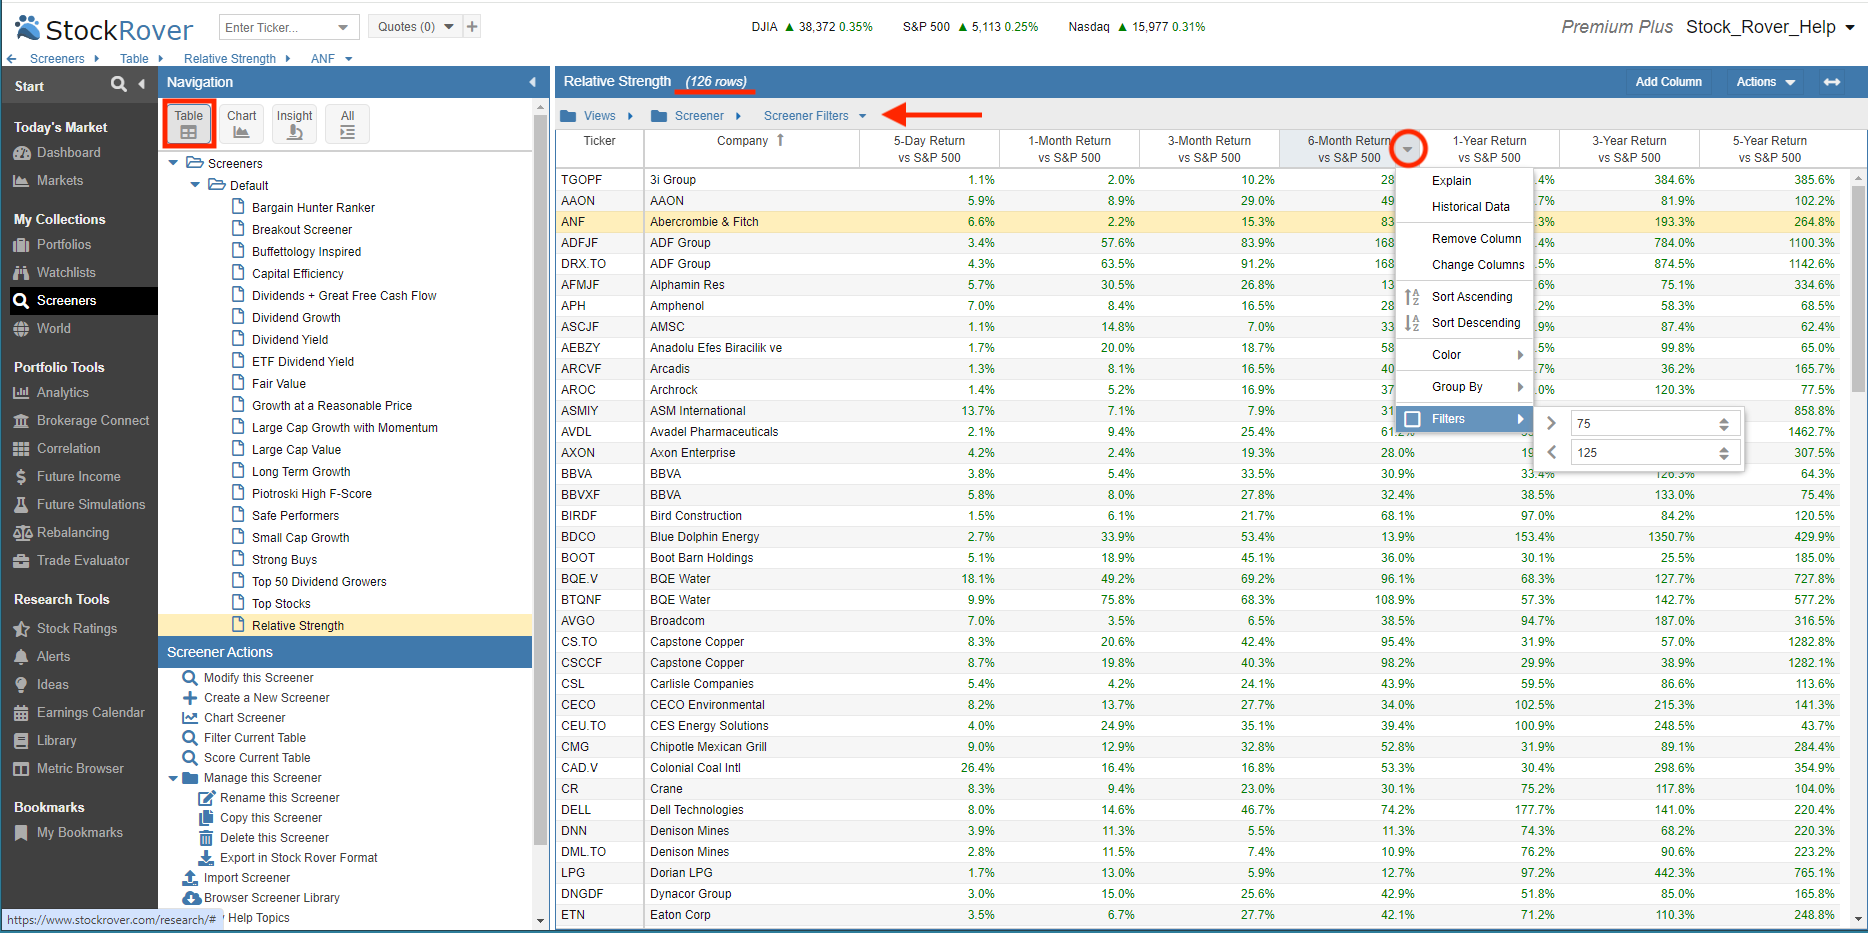Viewport: 1868px width, 933px height.
Task: Click Export in Stock Rover Format icon
Action: (206, 858)
